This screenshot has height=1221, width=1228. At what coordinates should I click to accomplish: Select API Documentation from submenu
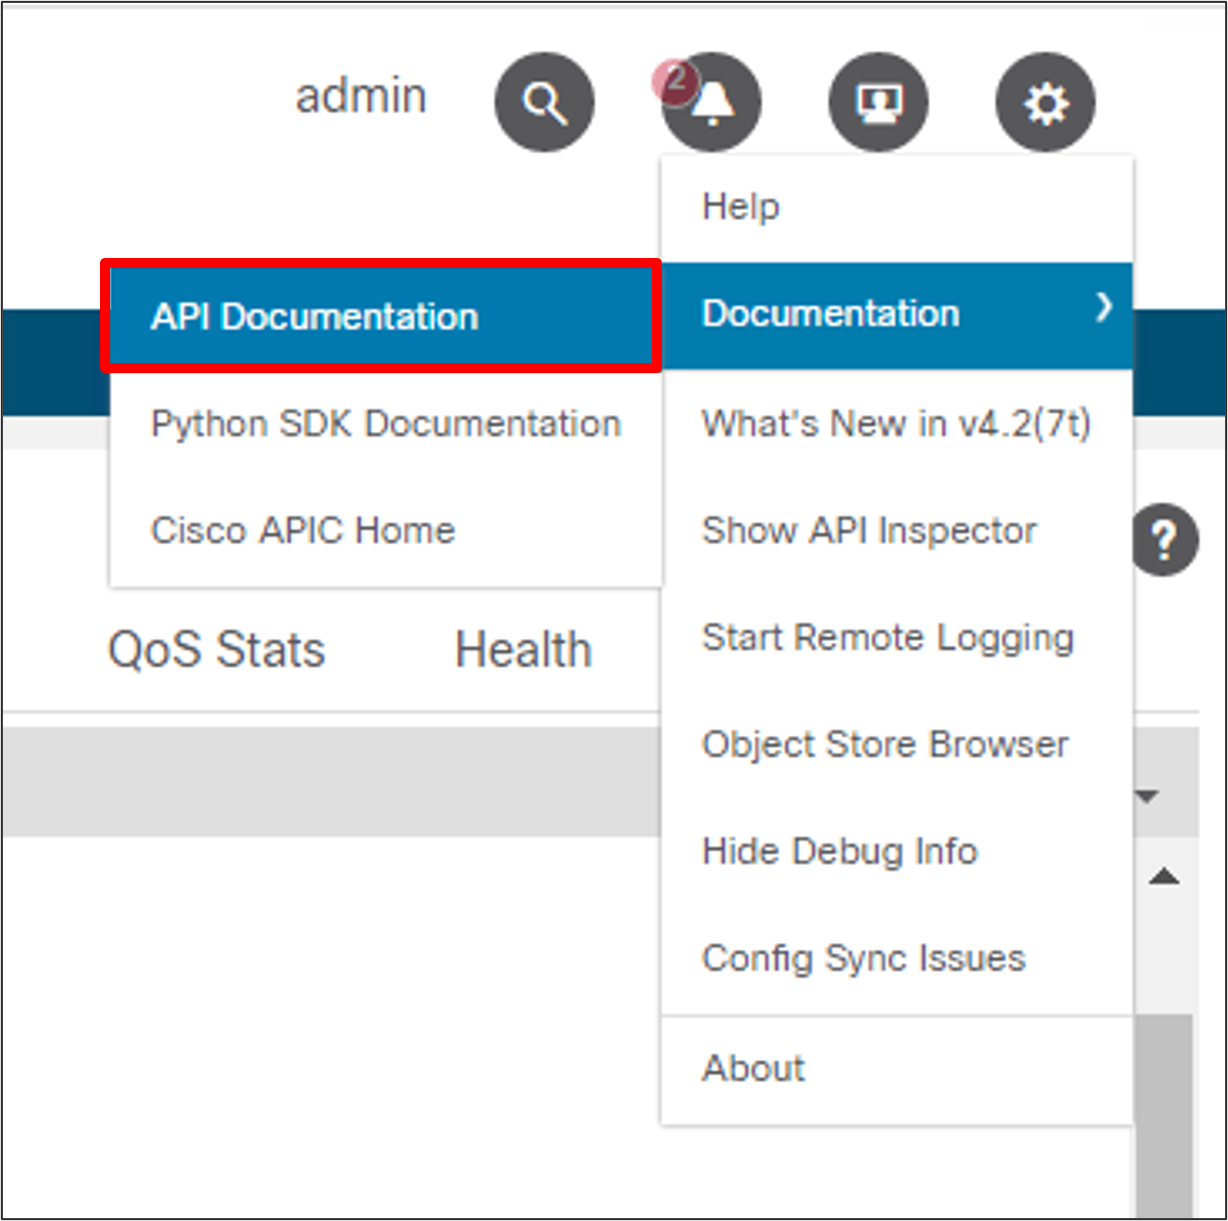[314, 317]
